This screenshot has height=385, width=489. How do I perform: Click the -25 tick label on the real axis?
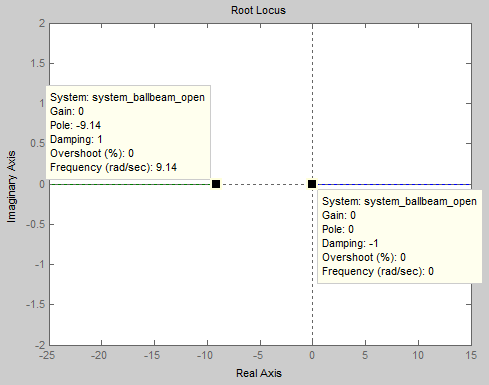pyautogui.click(x=47, y=355)
